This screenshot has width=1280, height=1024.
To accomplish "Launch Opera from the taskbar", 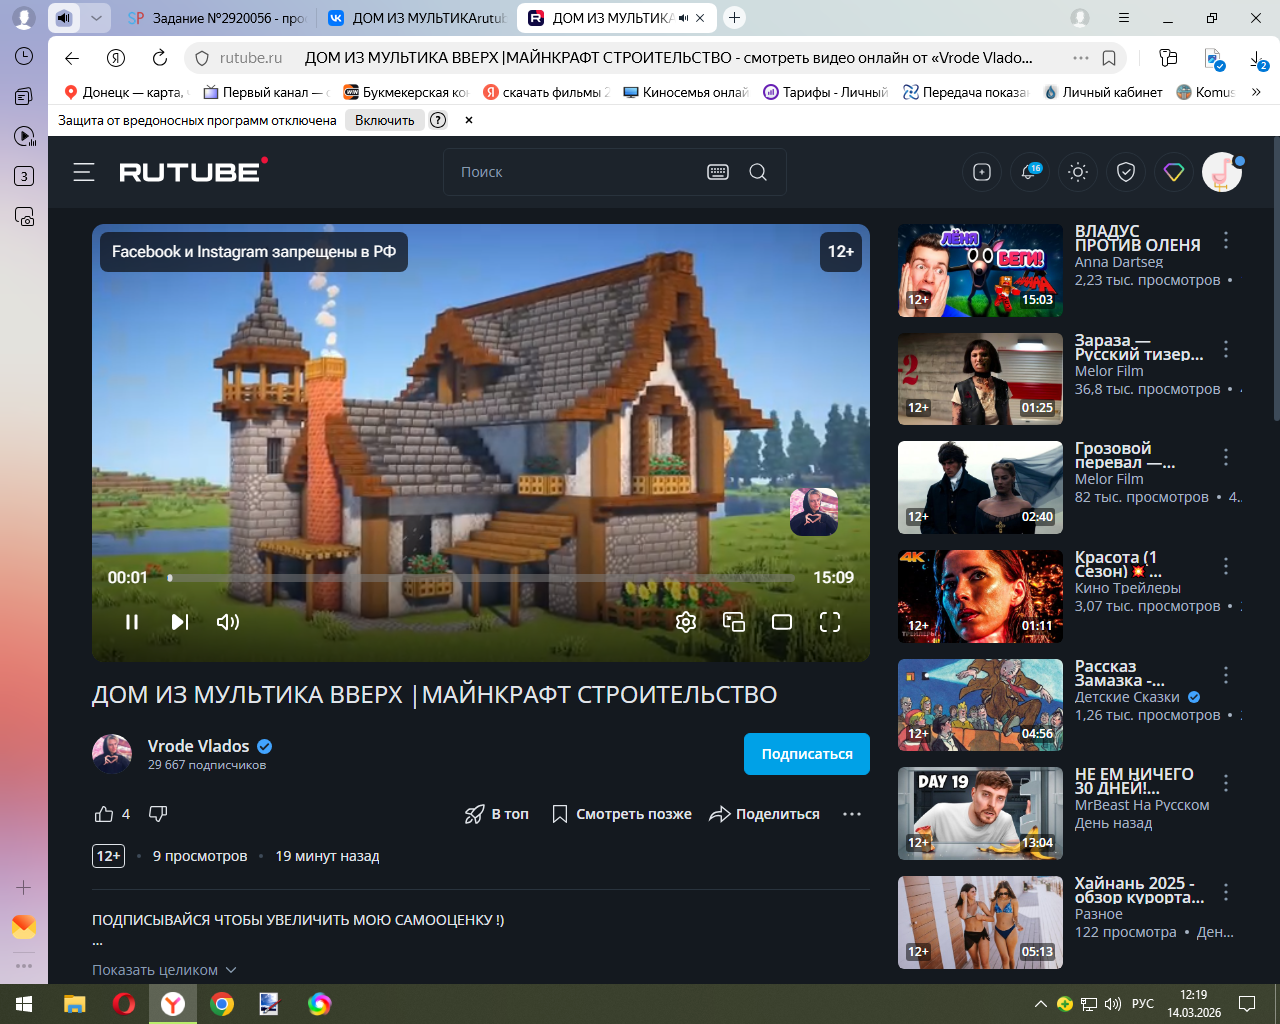I will tap(124, 1004).
